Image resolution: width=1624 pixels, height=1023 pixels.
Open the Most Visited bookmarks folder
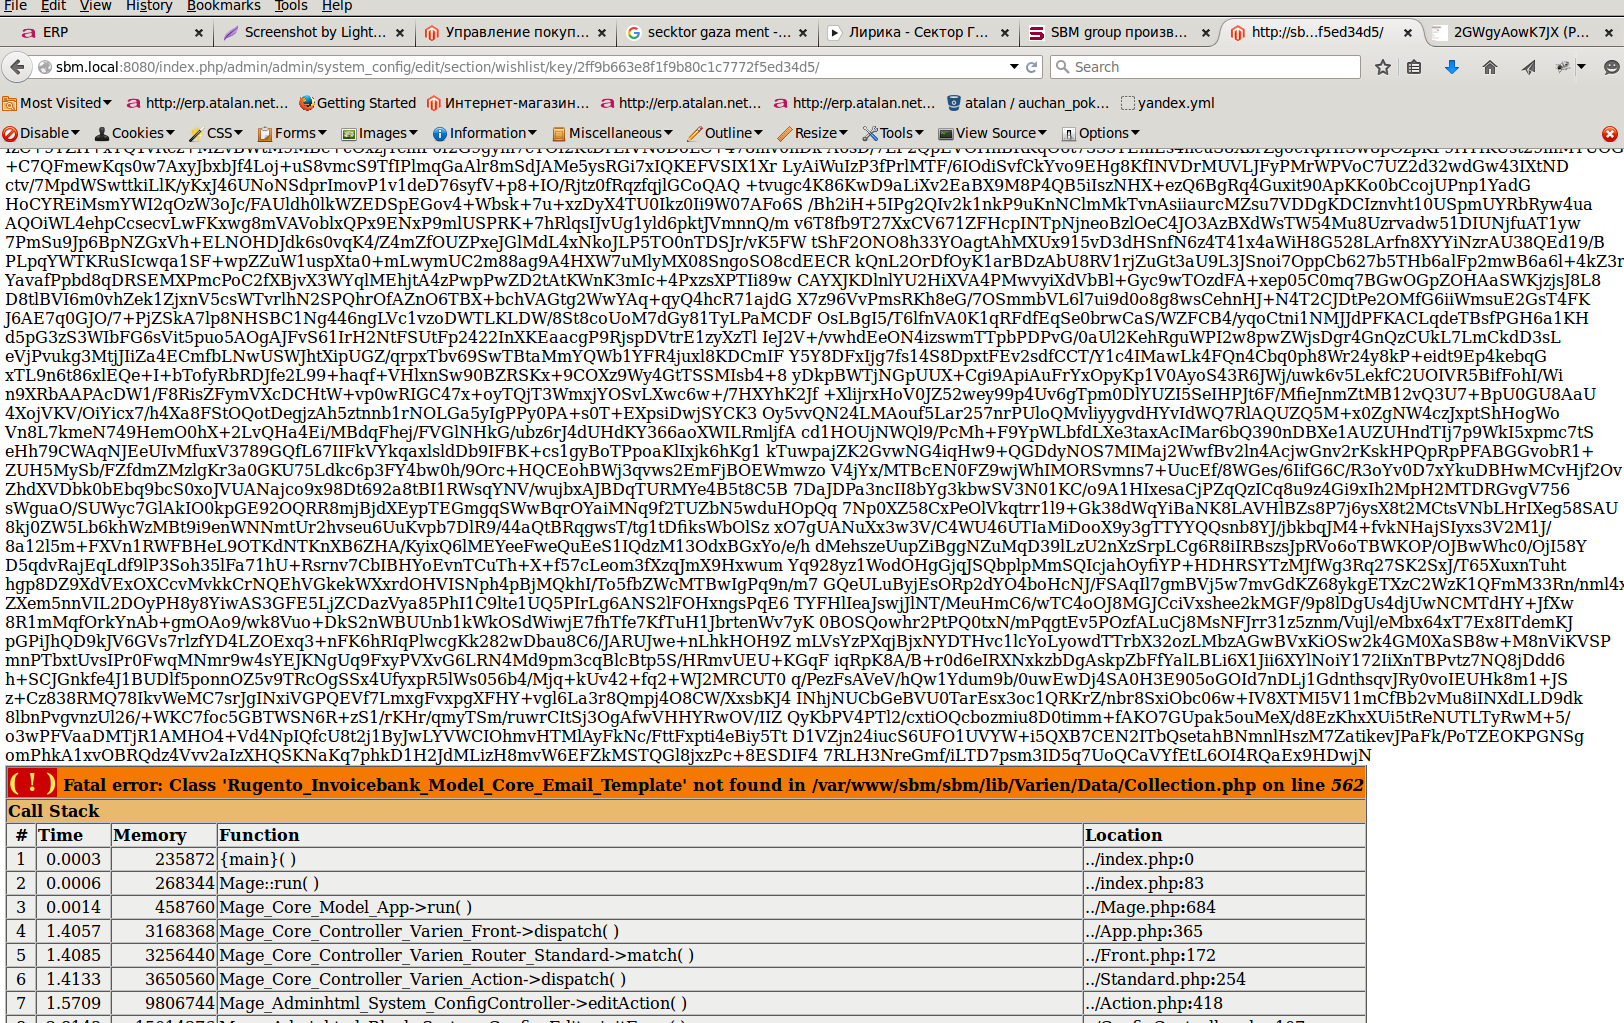(57, 103)
